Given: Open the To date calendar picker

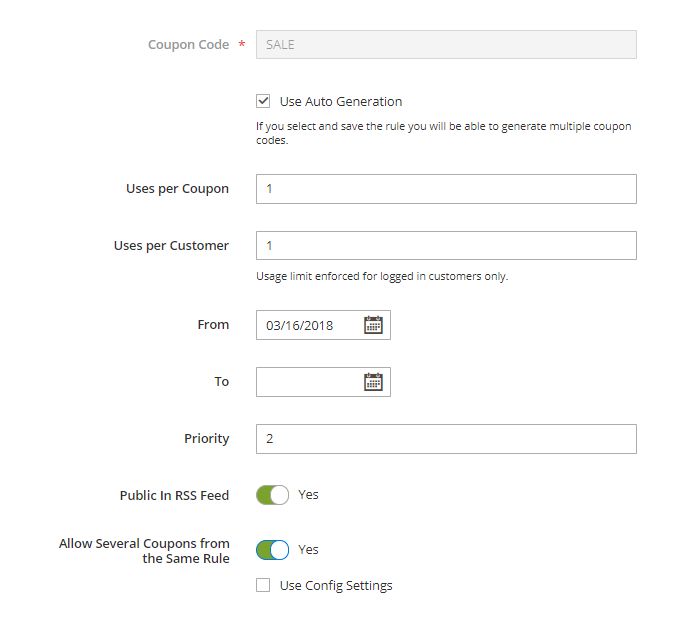Looking at the screenshot, I should 373,381.
